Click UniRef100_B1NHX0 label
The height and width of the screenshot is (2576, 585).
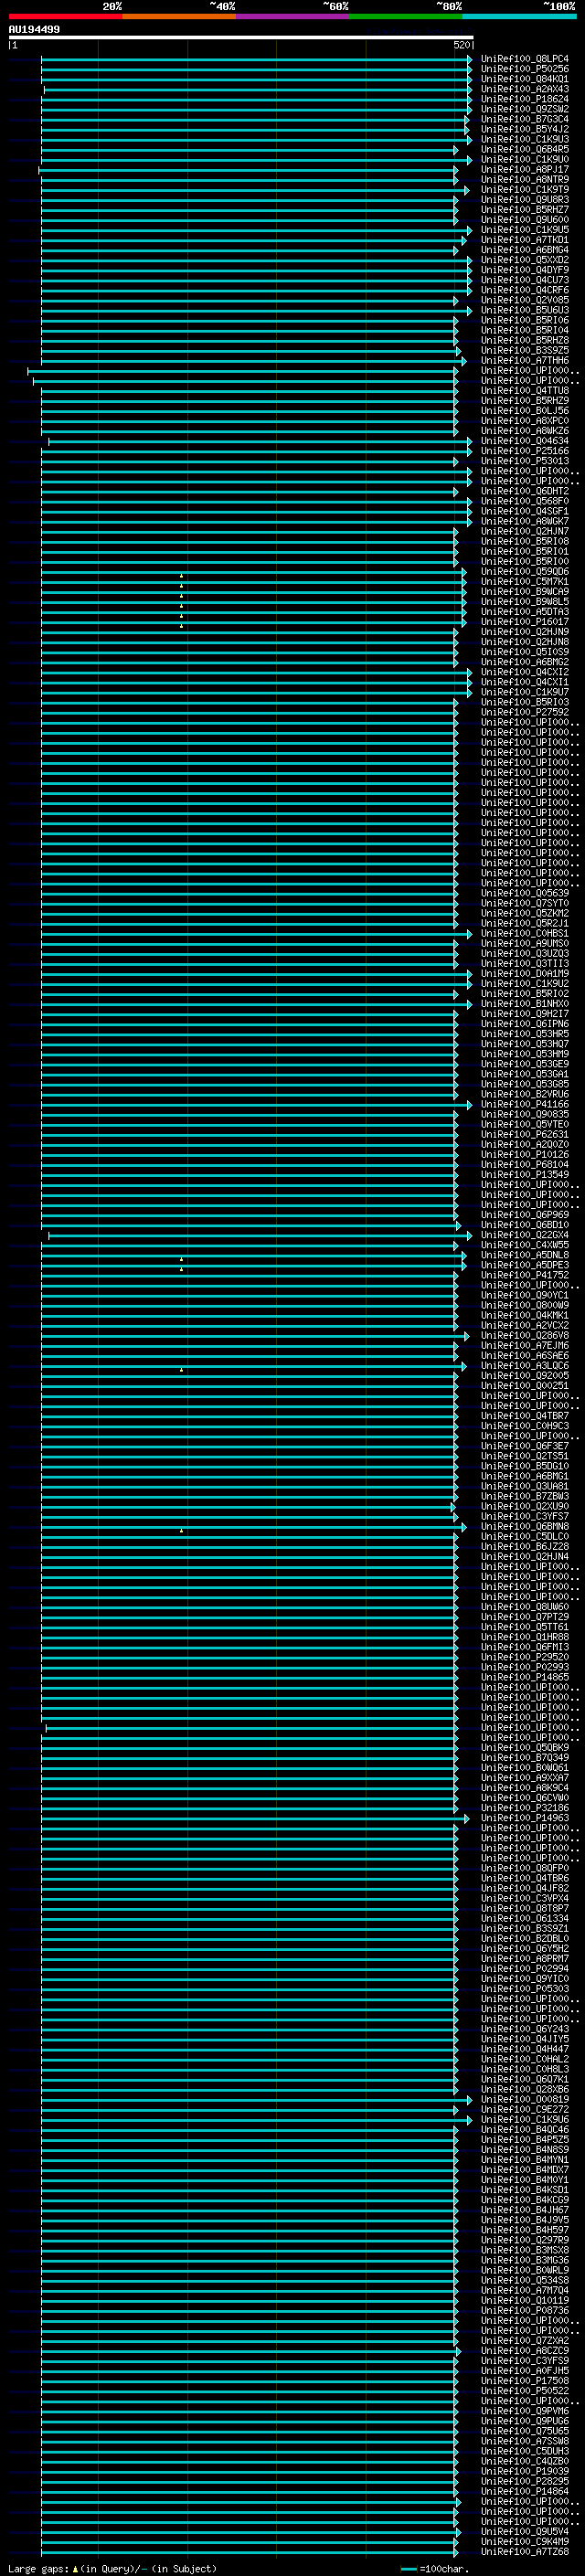click(x=525, y=1004)
